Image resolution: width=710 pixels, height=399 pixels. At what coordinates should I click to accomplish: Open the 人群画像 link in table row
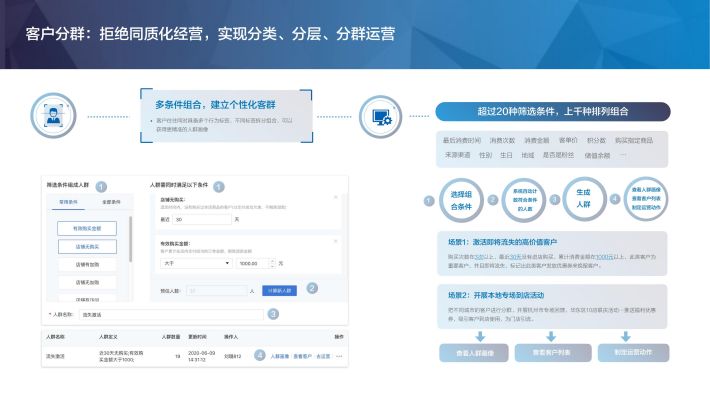point(279,356)
